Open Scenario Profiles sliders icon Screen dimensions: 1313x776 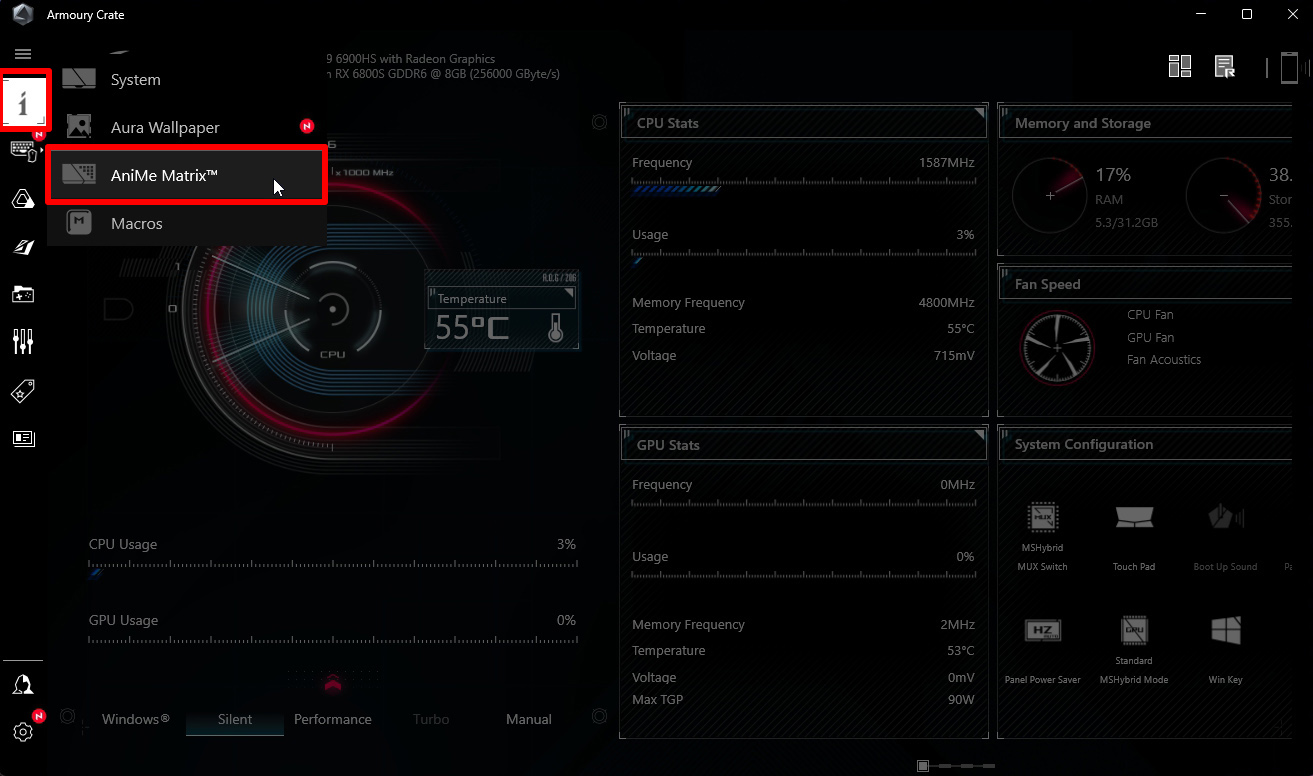(x=23, y=342)
